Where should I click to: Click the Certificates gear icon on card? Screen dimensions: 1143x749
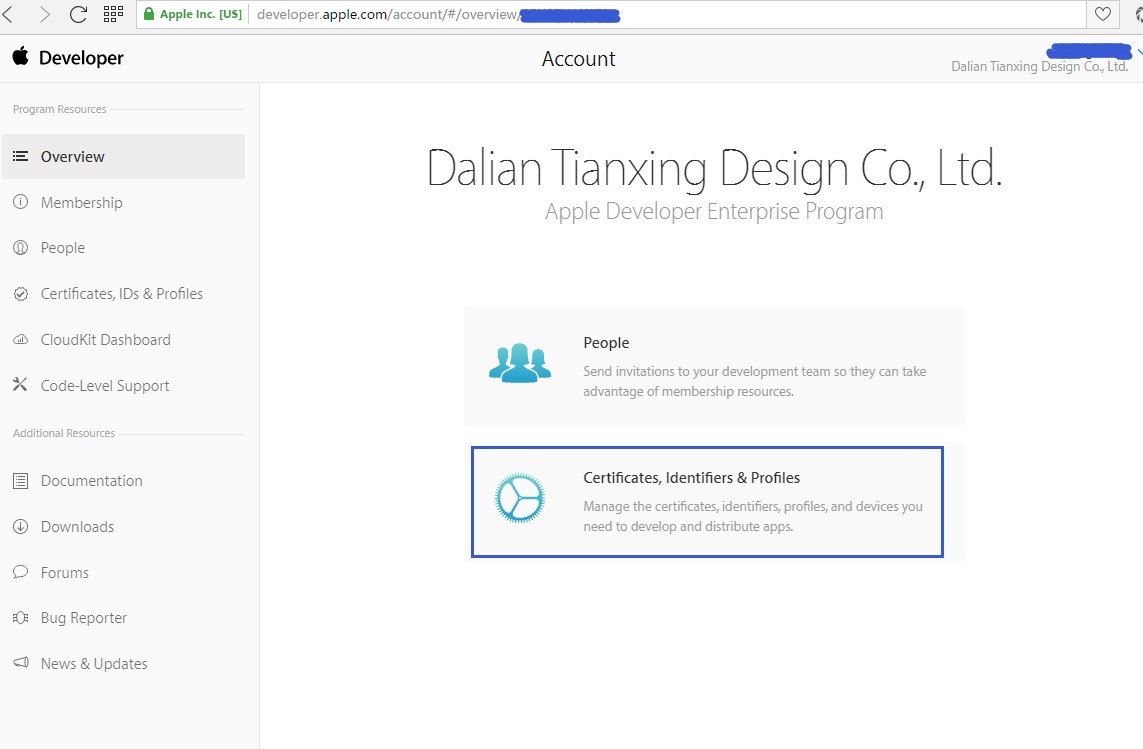[x=520, y=498]
